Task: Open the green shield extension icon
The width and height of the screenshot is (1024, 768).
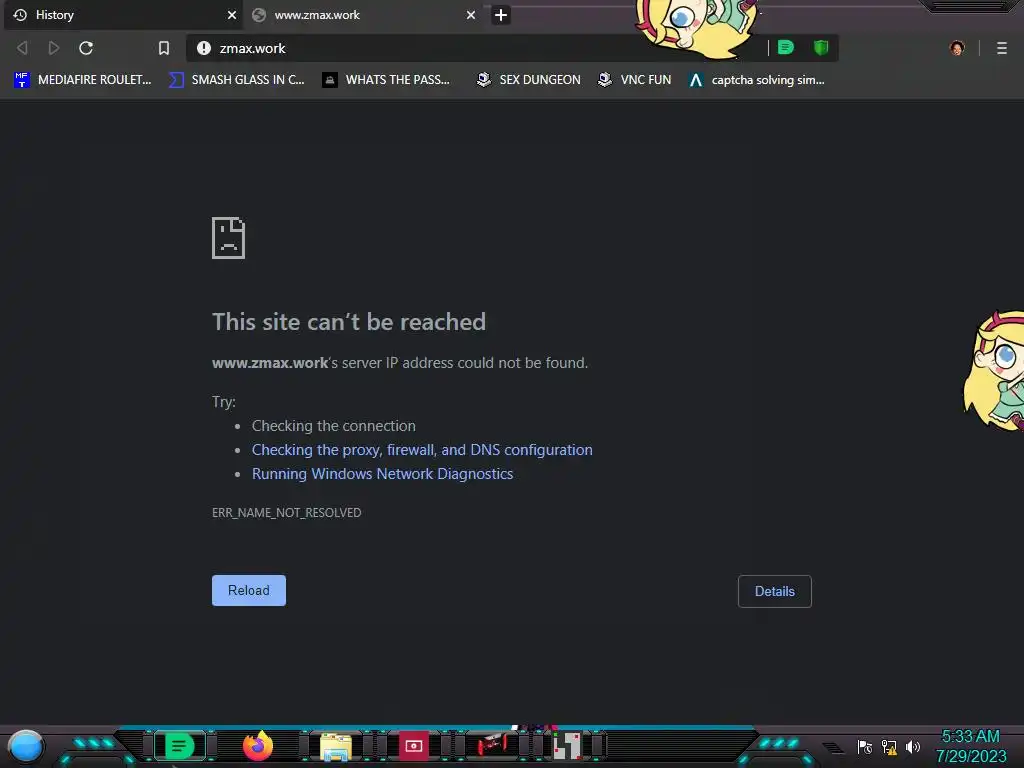Action: [821, 47]
